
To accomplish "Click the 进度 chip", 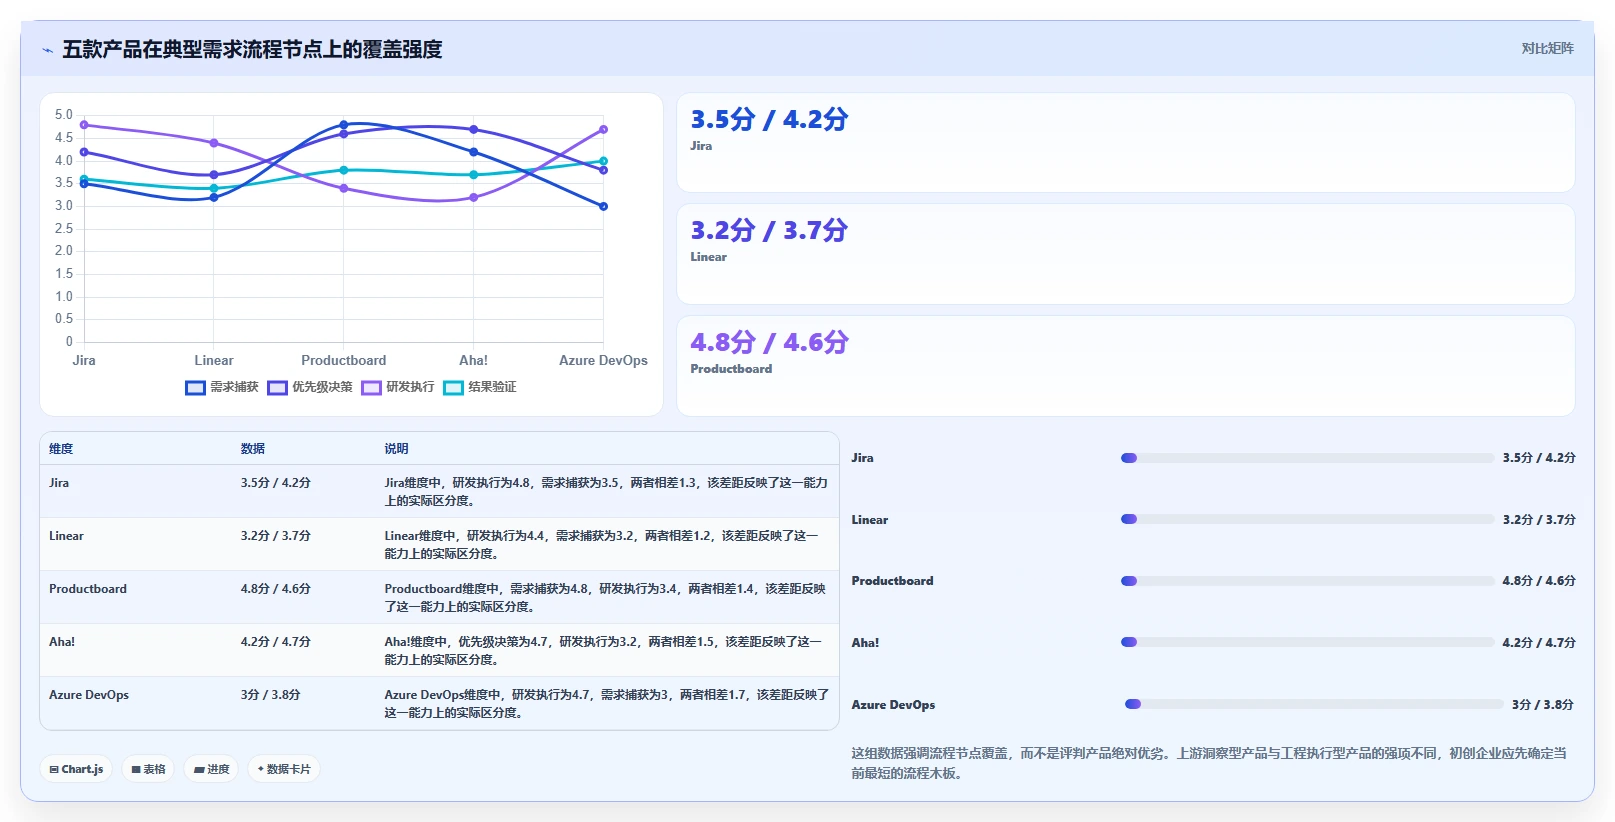I will pos(211,769).
